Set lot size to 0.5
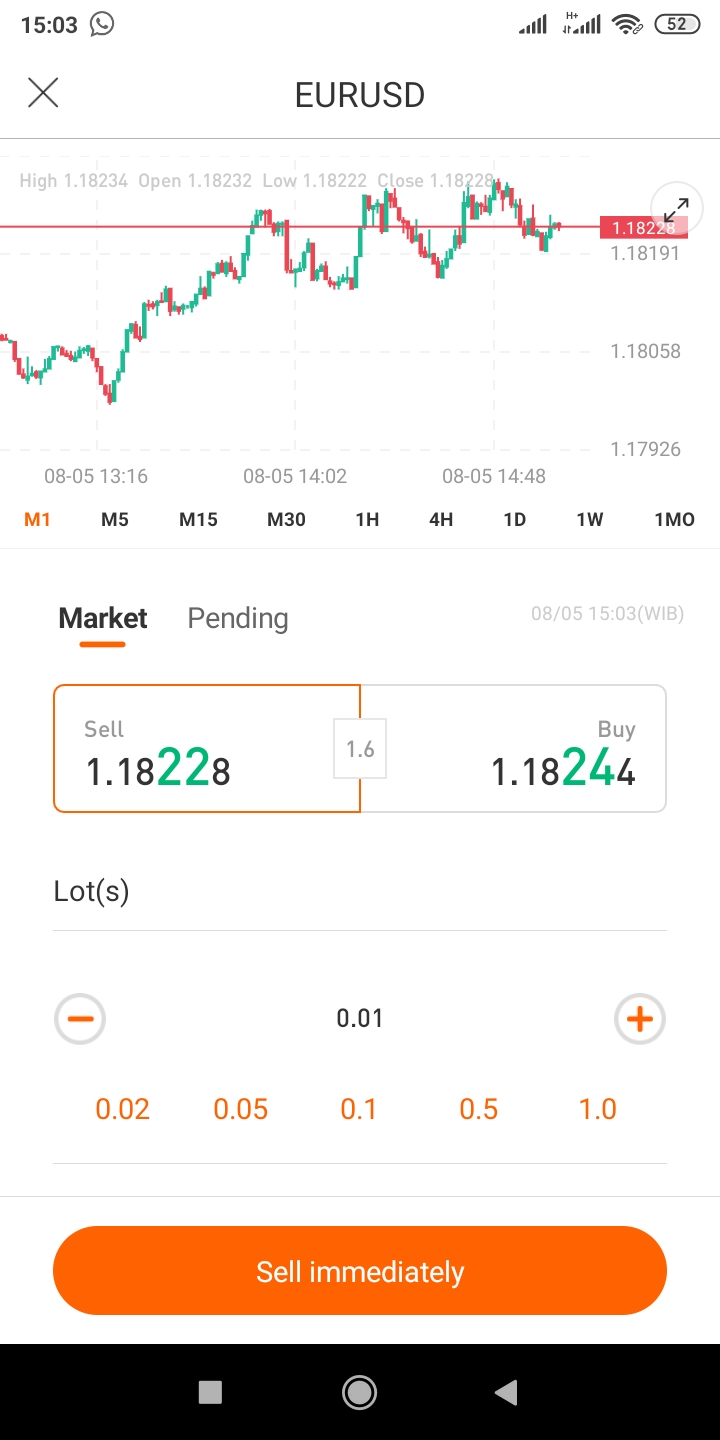Screen dimensions: 720x1440 [x=478, y=1109]
